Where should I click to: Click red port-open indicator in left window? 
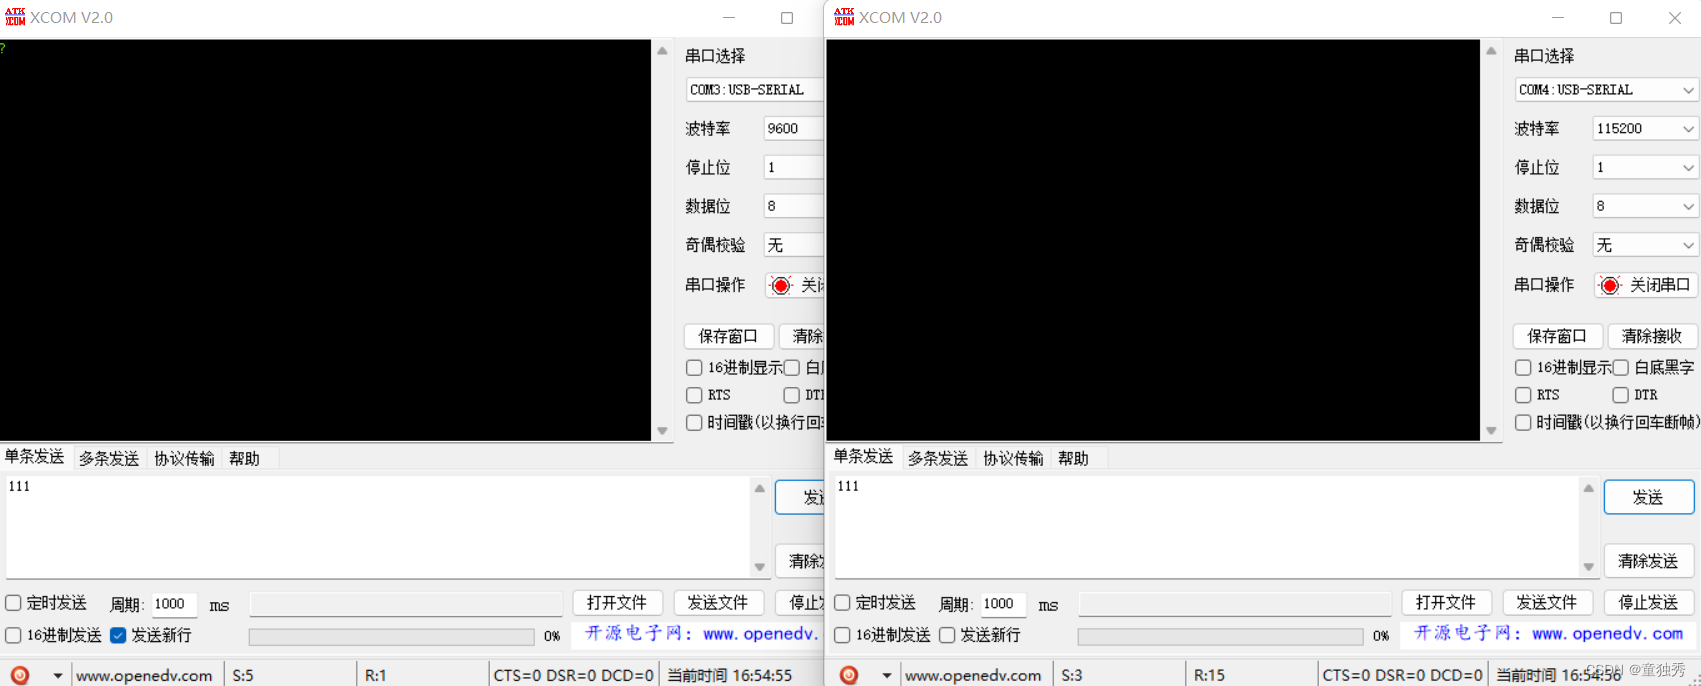(x=781, y=285)
